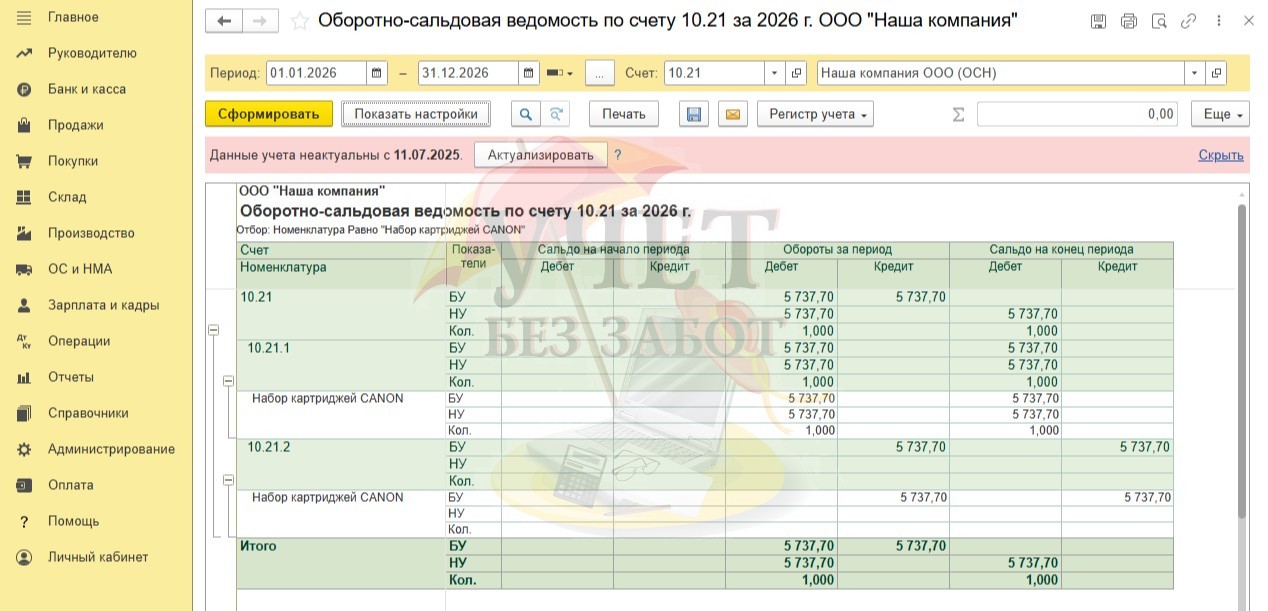The image size is (1268, 611).
Task: Collapse the 10.21.1 subaccount group
Action: (x=228, y=381)
